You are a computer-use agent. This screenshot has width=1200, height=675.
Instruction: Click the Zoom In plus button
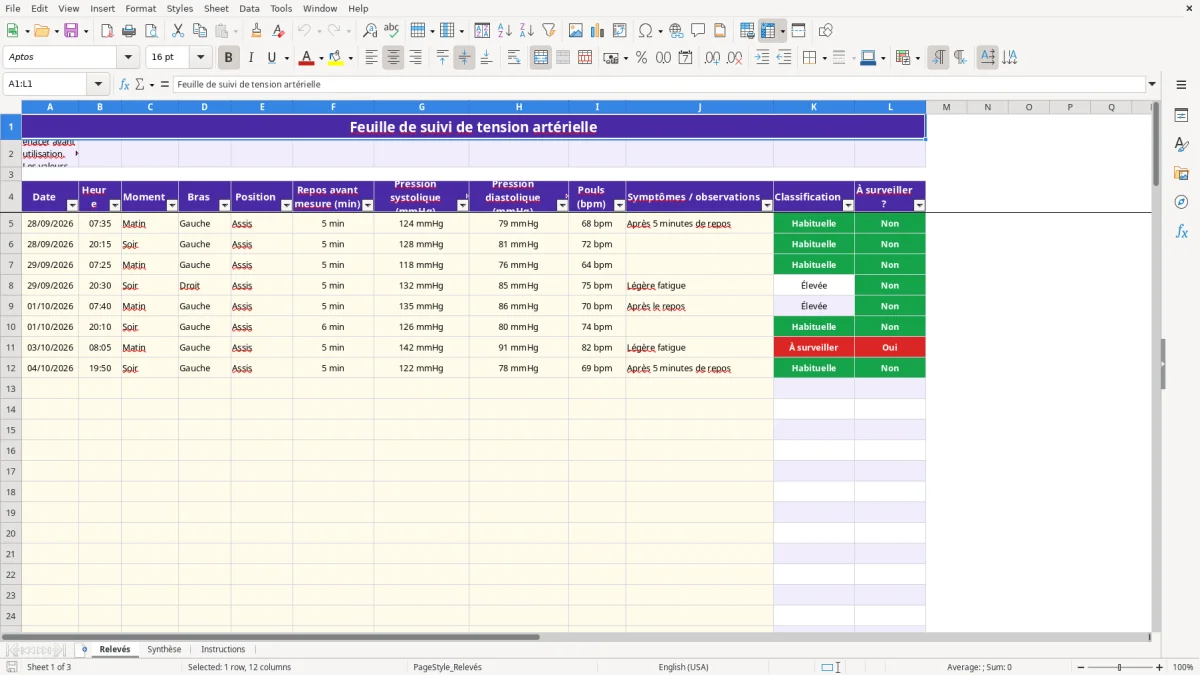[1160, 667]
